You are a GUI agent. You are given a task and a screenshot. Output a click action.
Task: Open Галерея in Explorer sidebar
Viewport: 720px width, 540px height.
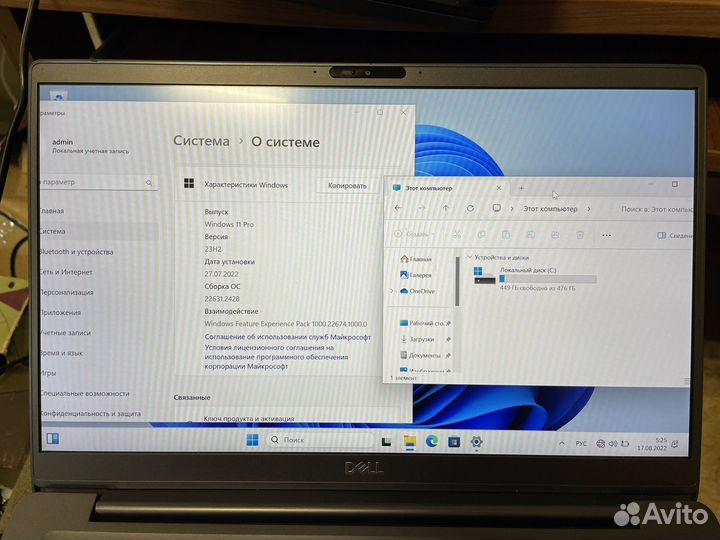point(416,275)
